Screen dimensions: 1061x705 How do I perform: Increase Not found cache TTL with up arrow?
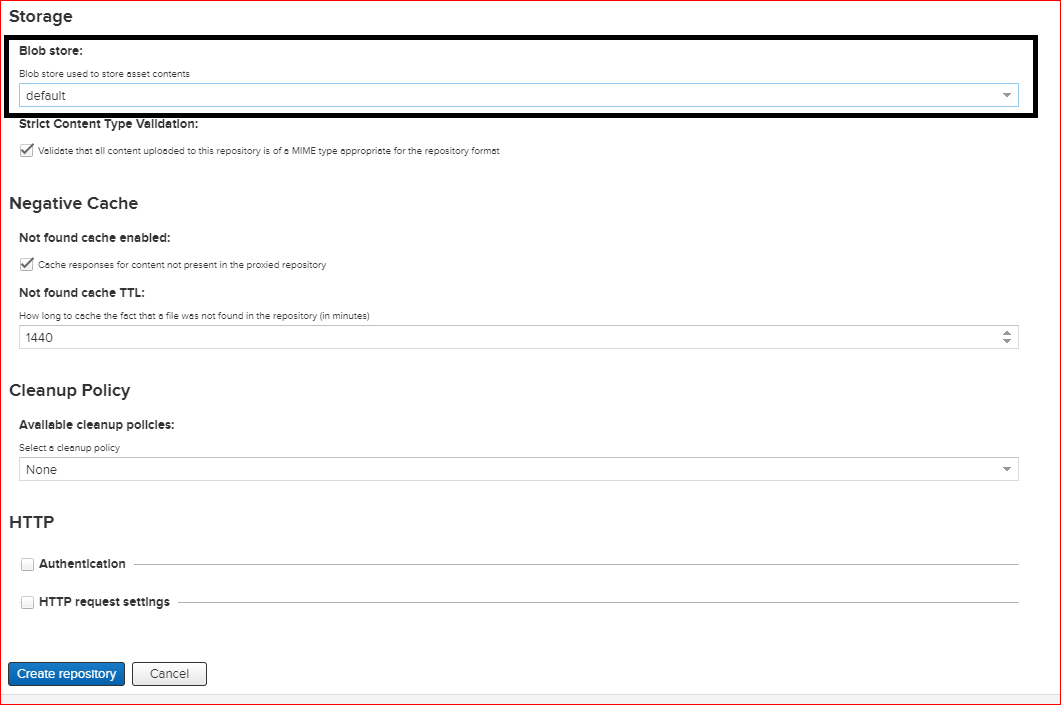click(1006, 333)
